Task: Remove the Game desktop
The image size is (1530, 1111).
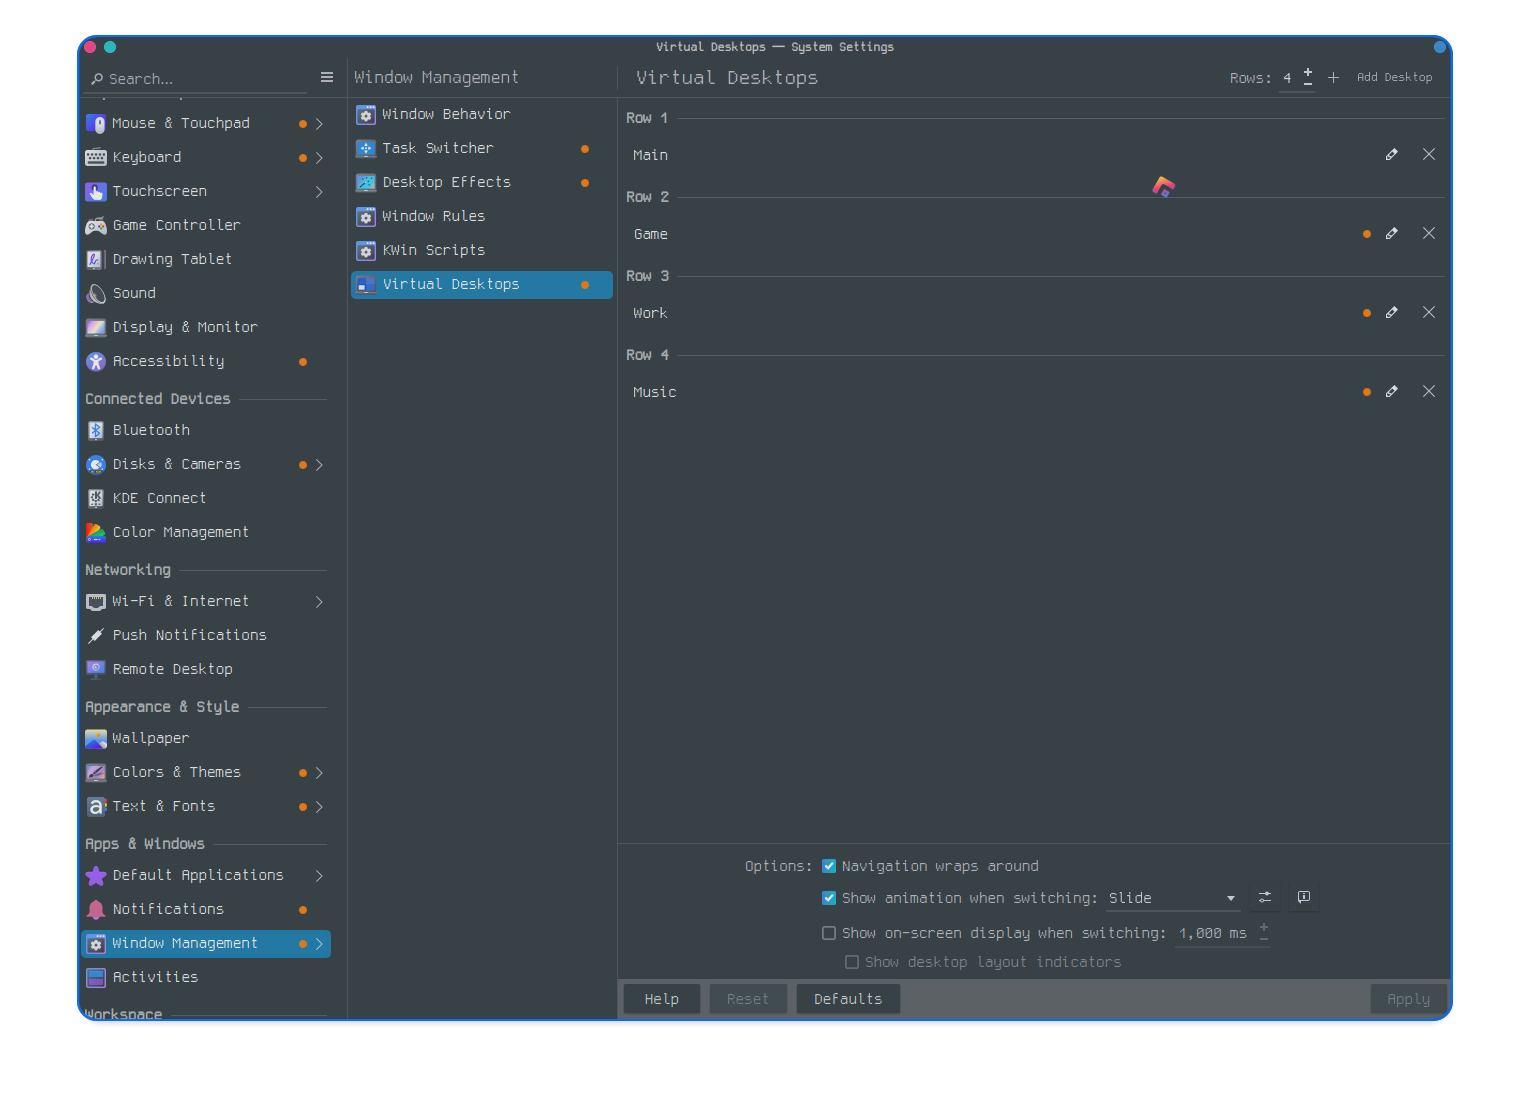Action: tap(1429, 233)
